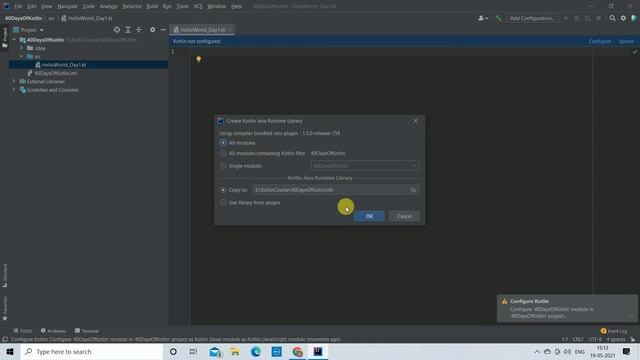Click Cancel in the dialog
This screenshot has height=360, width=640.
pyautogui.click(x=404, y=216)
